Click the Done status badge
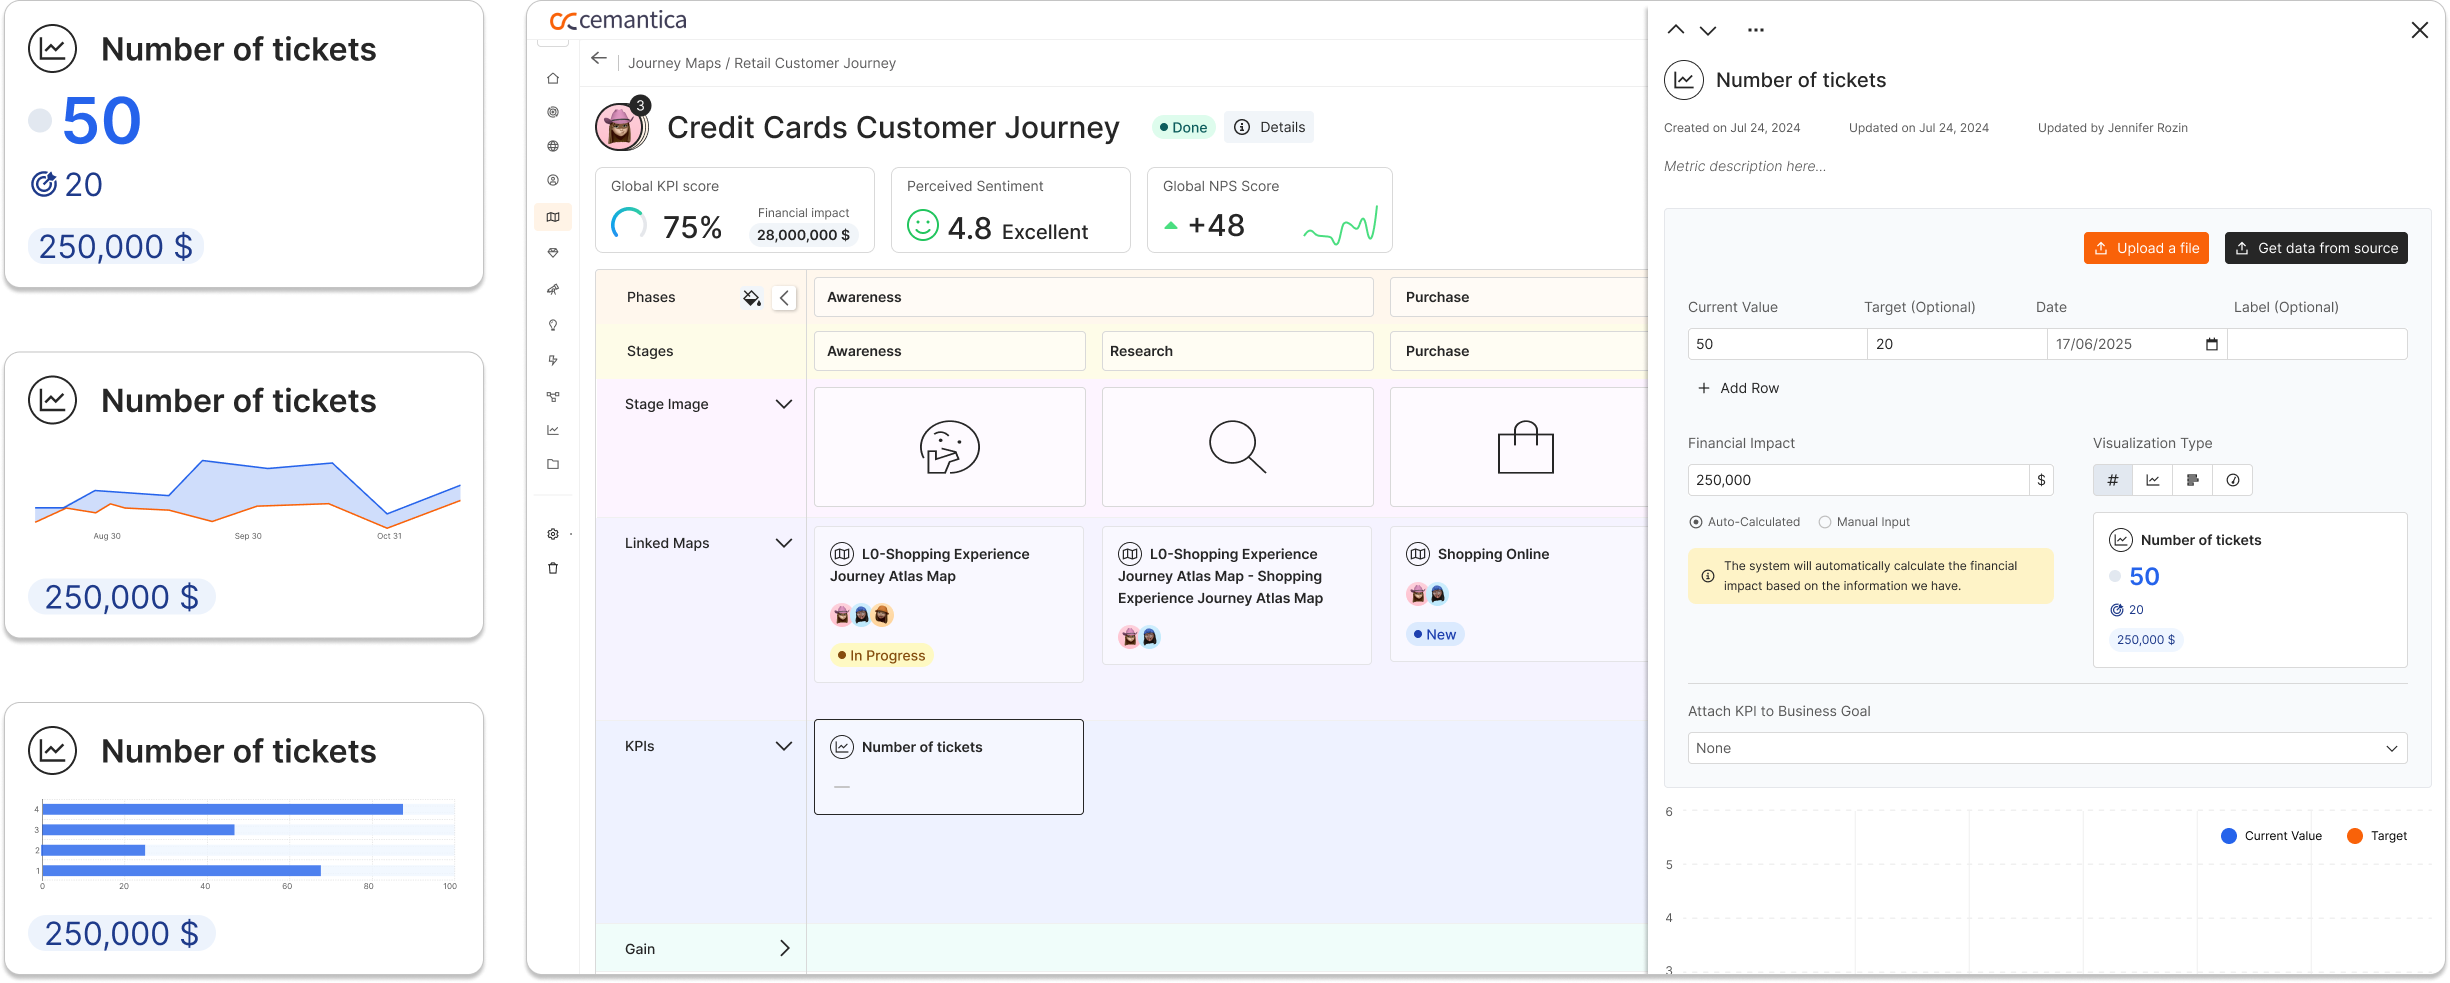 pyautogui.click(x=1183, y=127)
